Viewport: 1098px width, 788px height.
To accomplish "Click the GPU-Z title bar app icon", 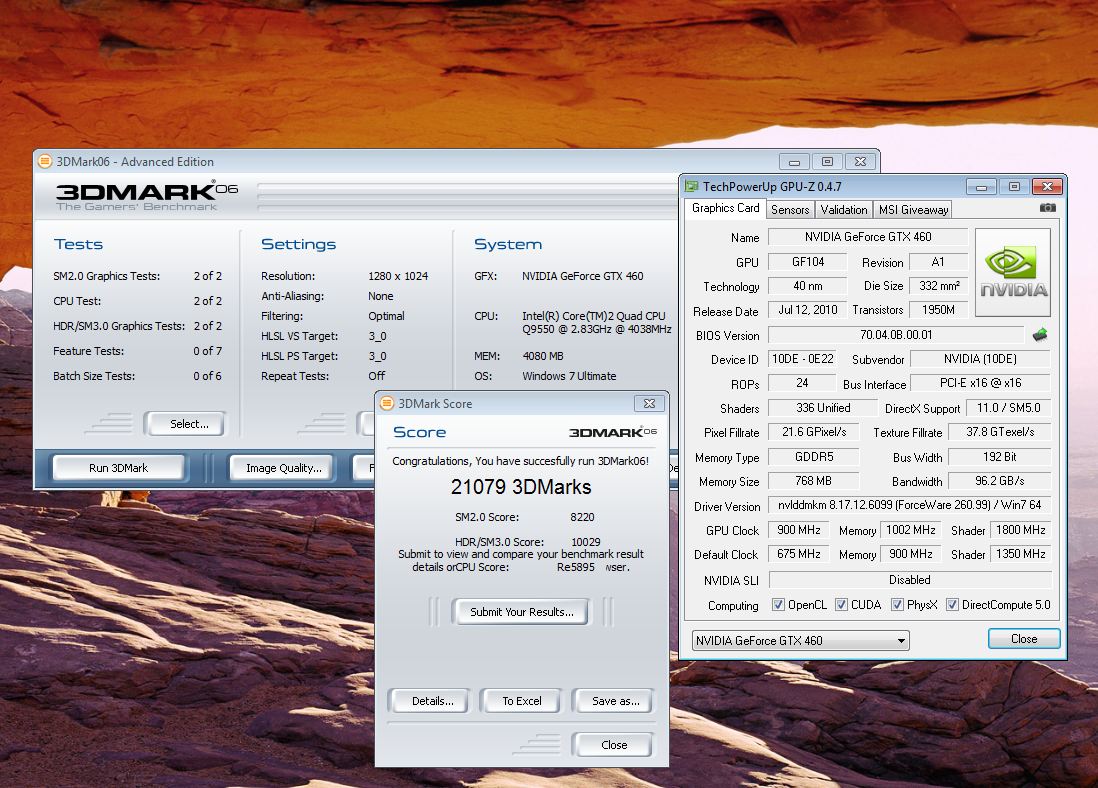I will pos(692,186).
